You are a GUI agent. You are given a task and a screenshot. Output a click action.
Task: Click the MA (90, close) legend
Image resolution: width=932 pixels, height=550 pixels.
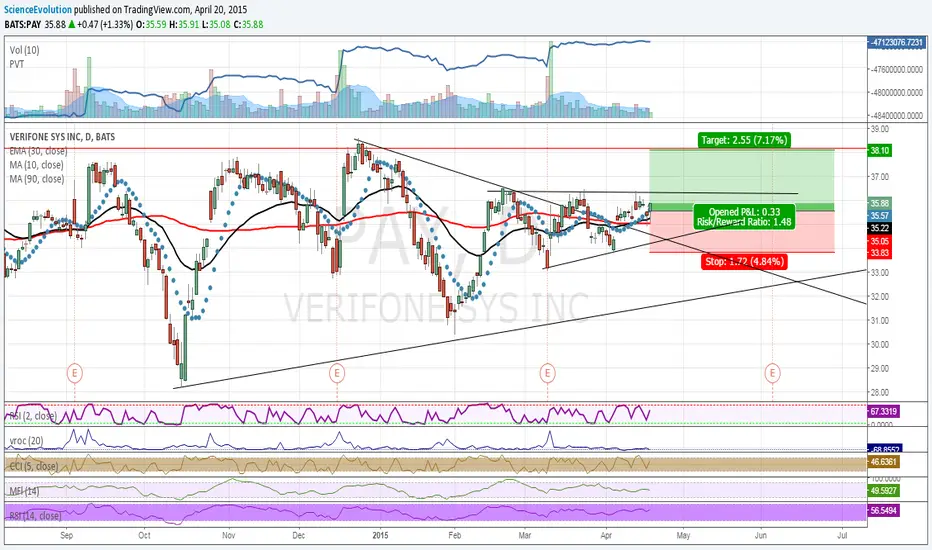pos(36,178)
